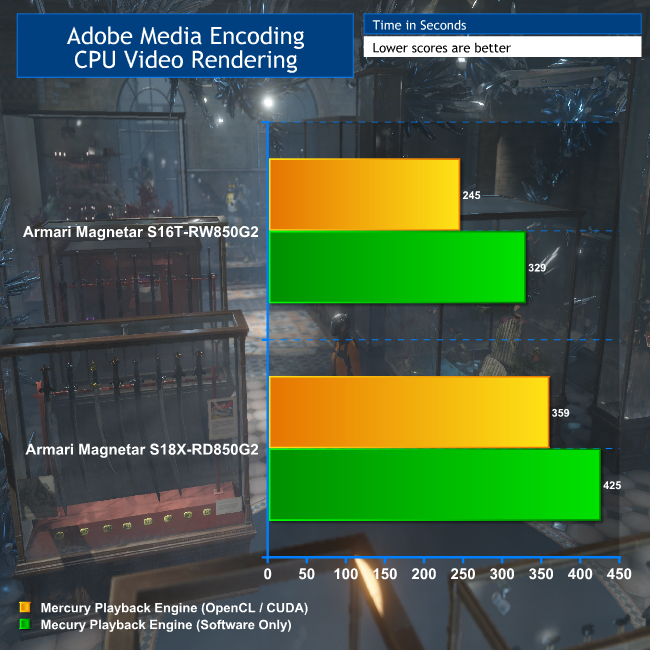Click the axis tick label '100'
650x650 pixels.
pos(346,574)
